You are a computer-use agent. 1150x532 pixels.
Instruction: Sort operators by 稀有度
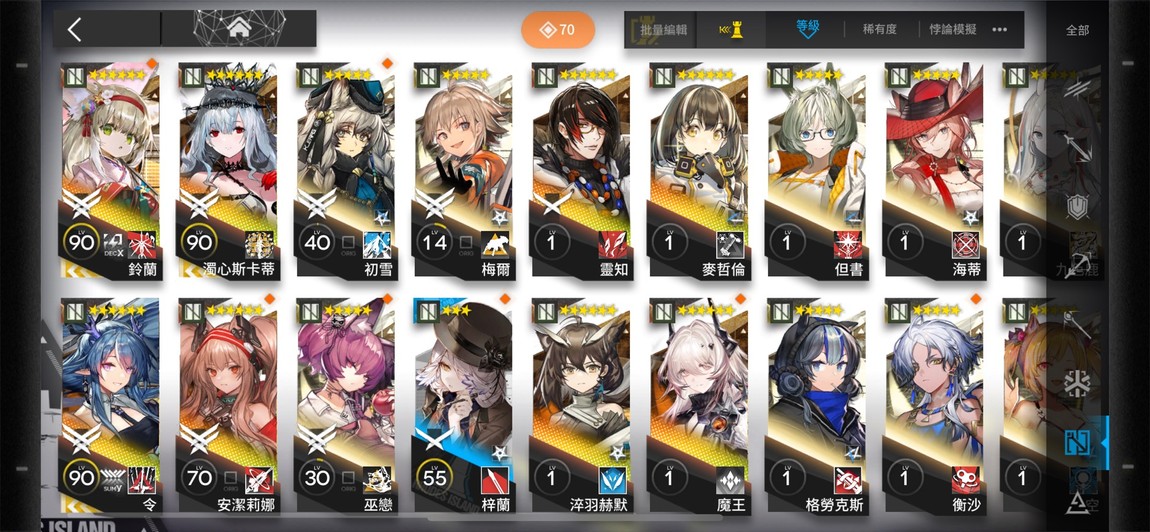coord(880,30)
